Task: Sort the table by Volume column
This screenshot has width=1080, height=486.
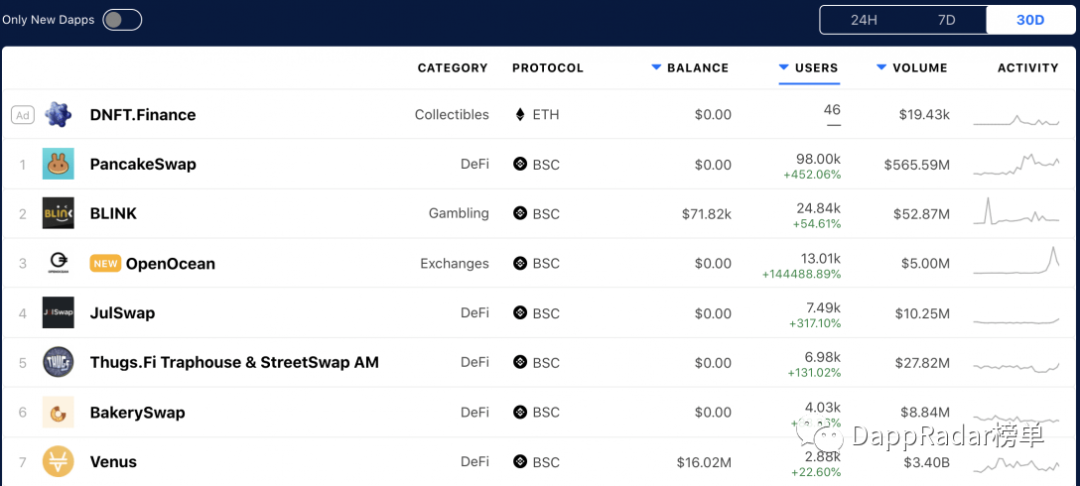Action: 912,67
